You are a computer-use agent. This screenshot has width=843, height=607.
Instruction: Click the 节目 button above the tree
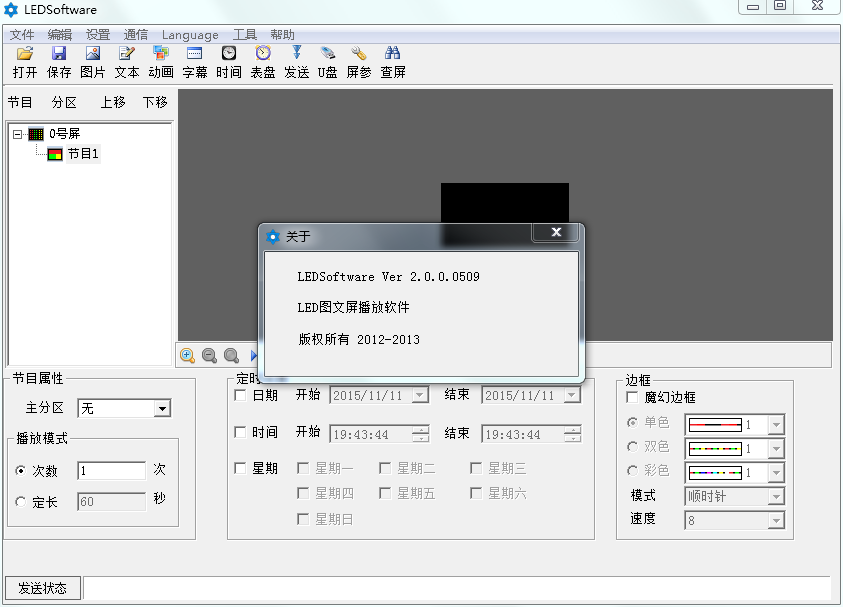point(20,102)
